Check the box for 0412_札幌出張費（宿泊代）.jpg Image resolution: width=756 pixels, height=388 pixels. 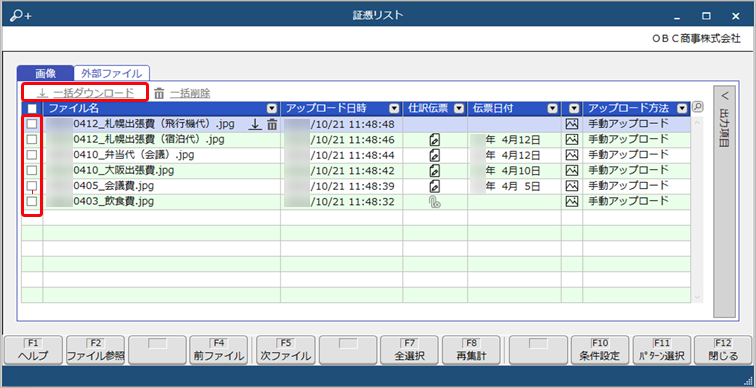(32, 140)
